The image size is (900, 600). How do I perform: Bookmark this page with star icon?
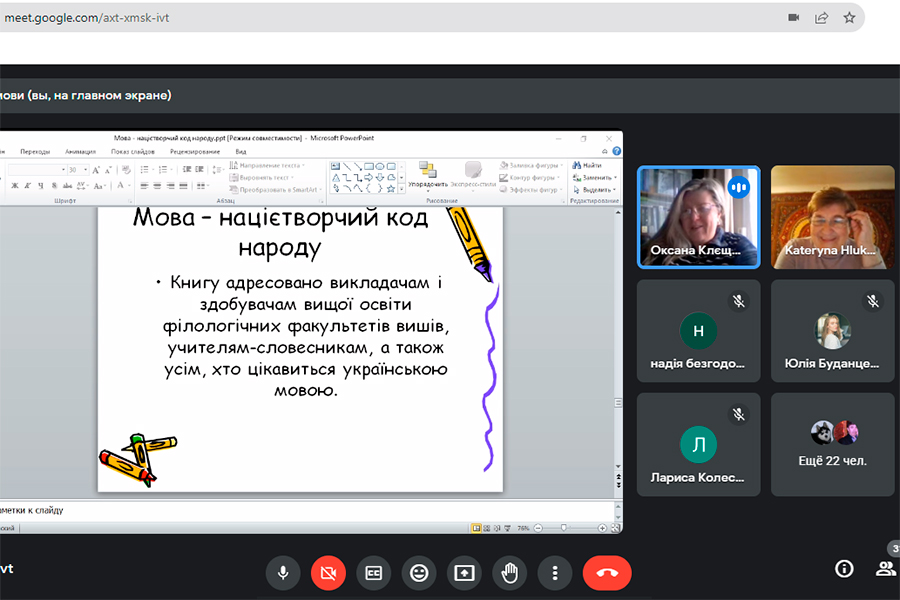click(x=849, y=17)
